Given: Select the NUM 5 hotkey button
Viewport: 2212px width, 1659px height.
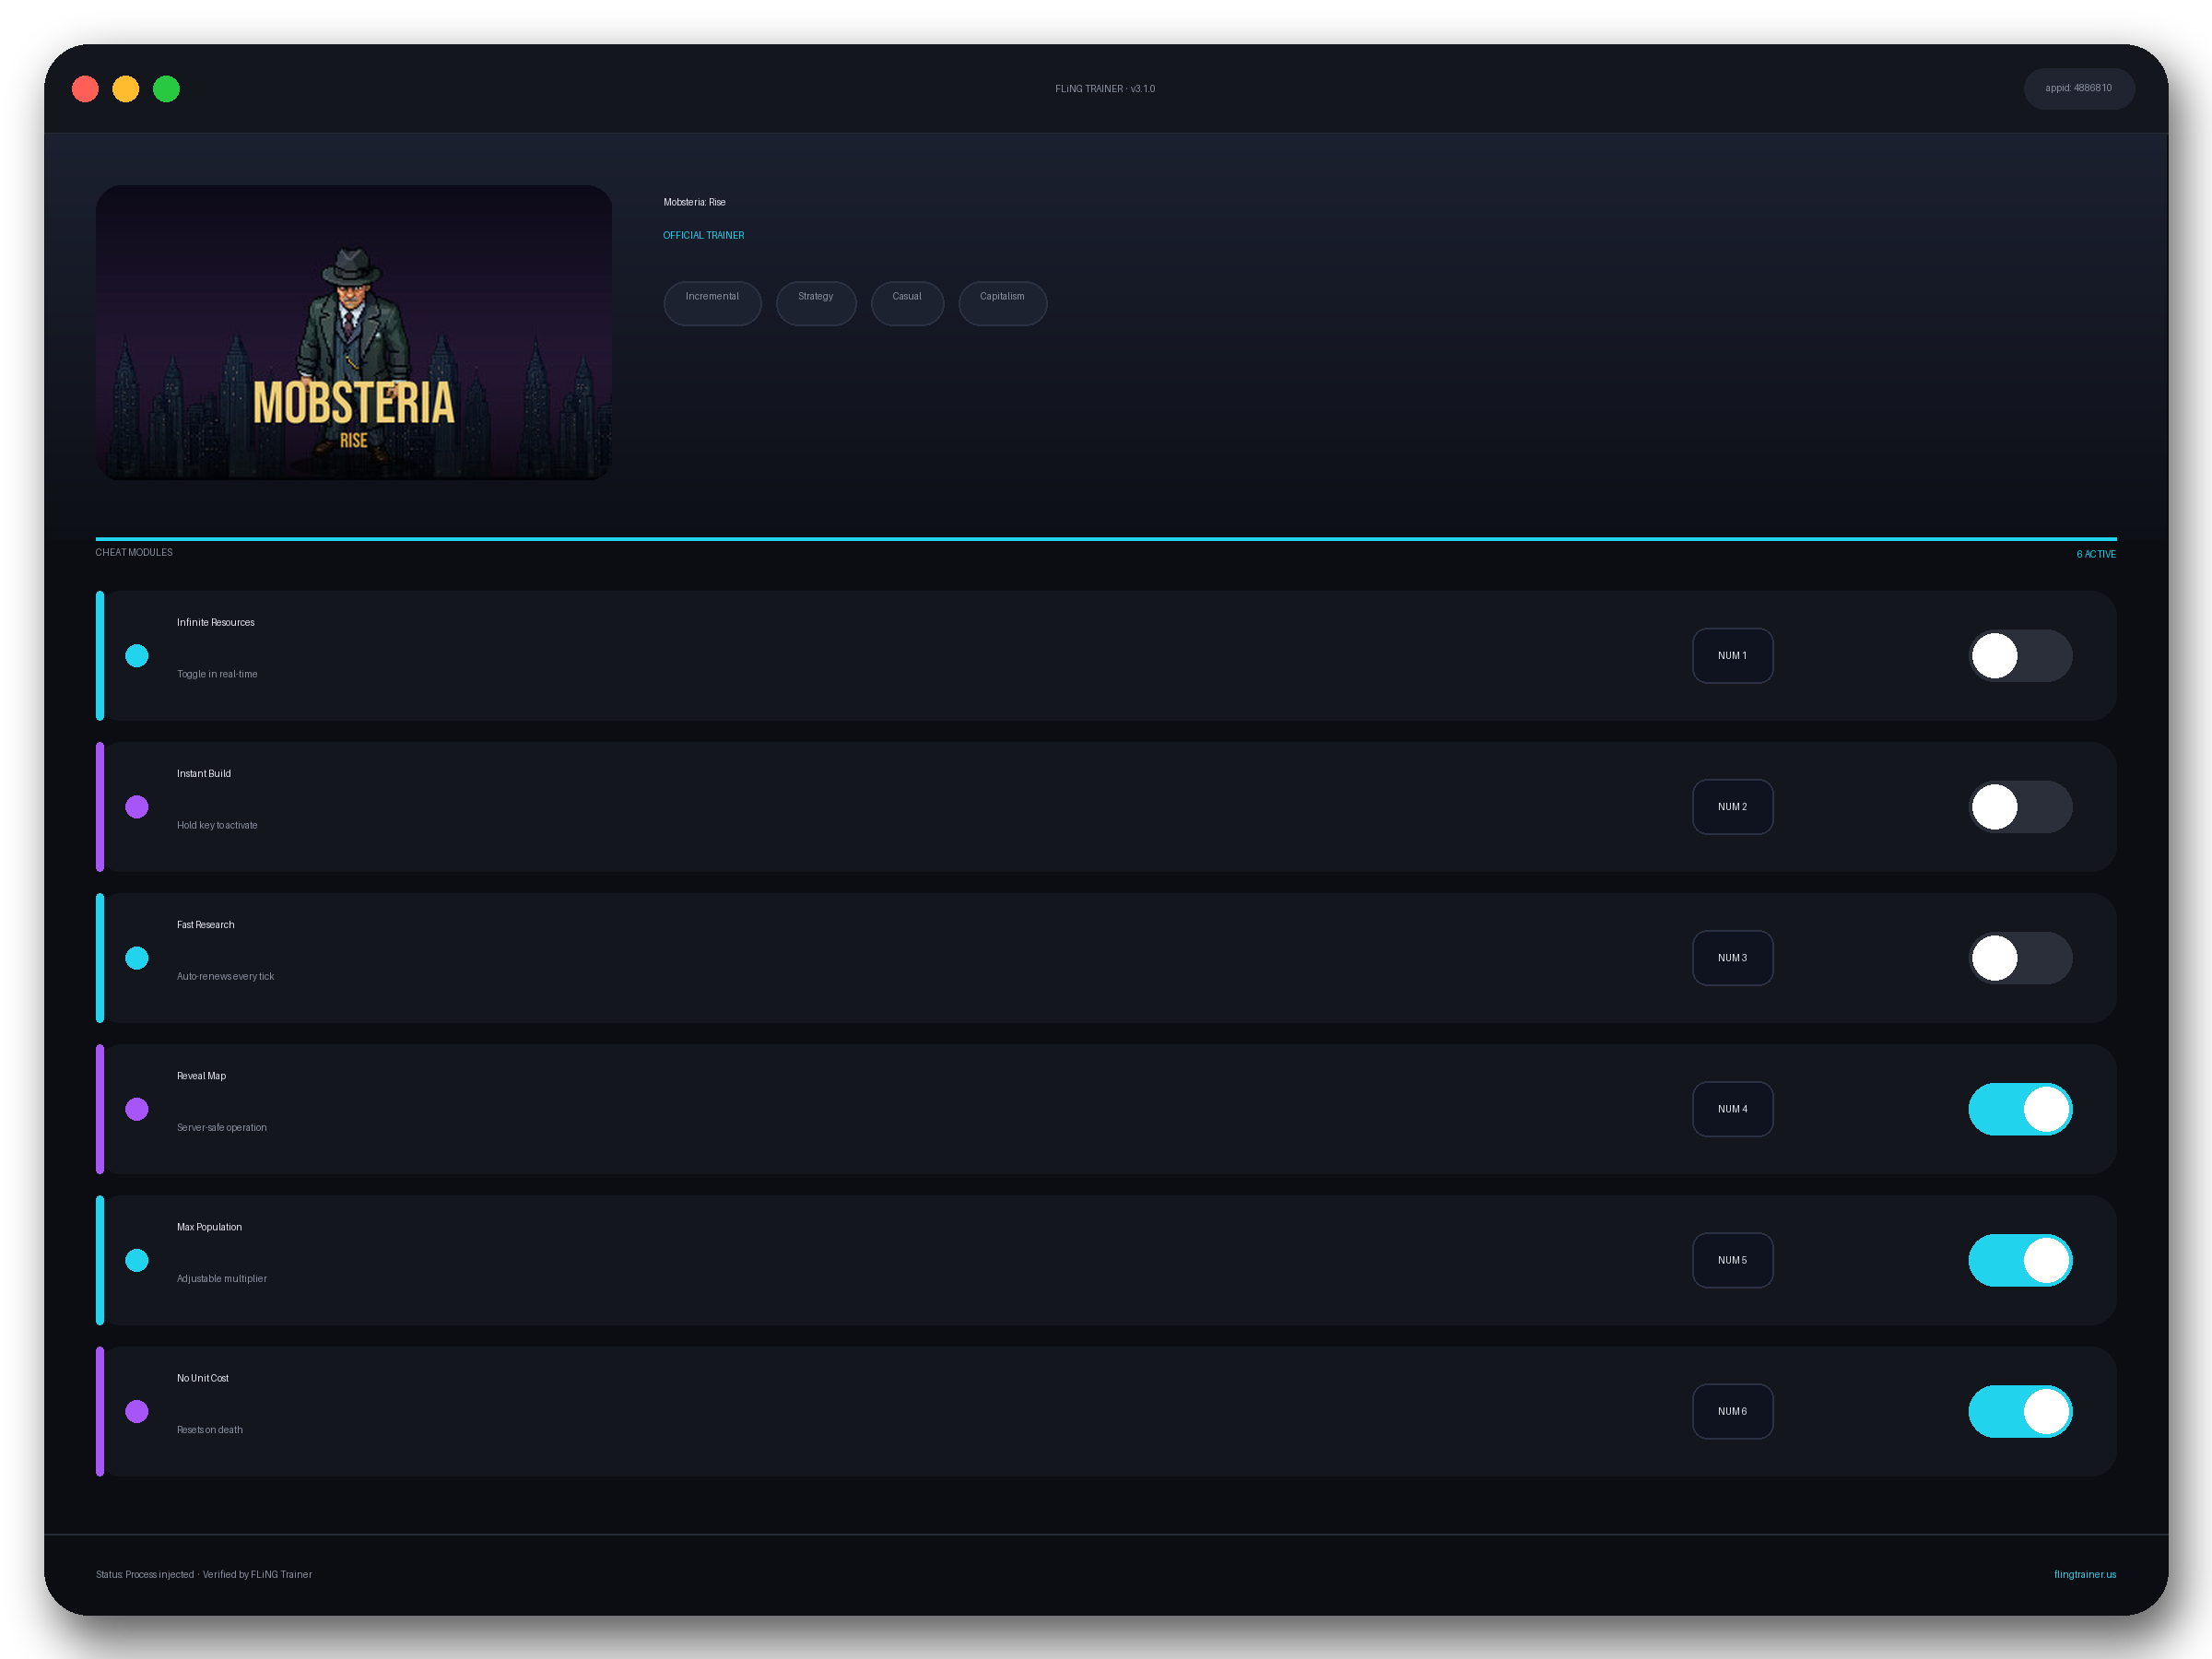Looking at the screenshot, I should click(x=1732, y=1260).
